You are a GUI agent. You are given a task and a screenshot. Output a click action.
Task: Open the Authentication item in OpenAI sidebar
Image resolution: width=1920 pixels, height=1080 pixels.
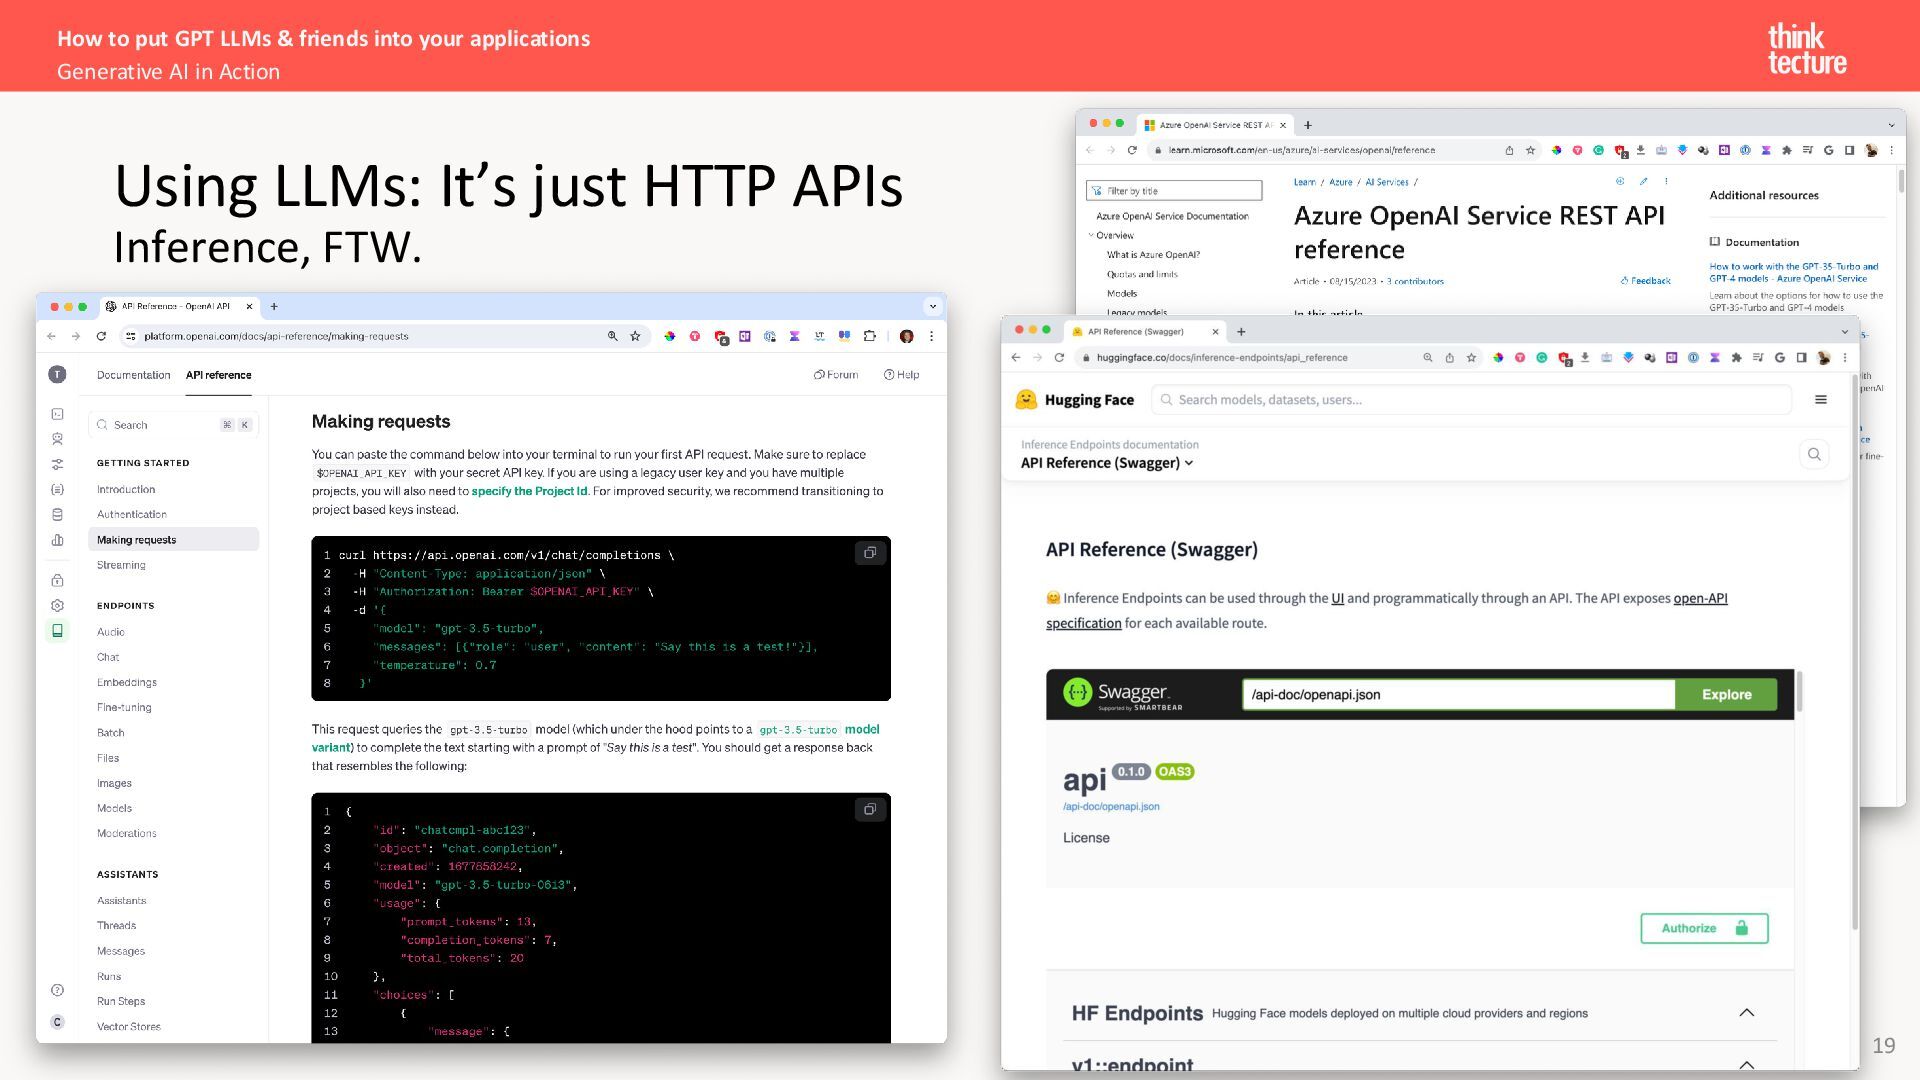(x=132, y=514)
